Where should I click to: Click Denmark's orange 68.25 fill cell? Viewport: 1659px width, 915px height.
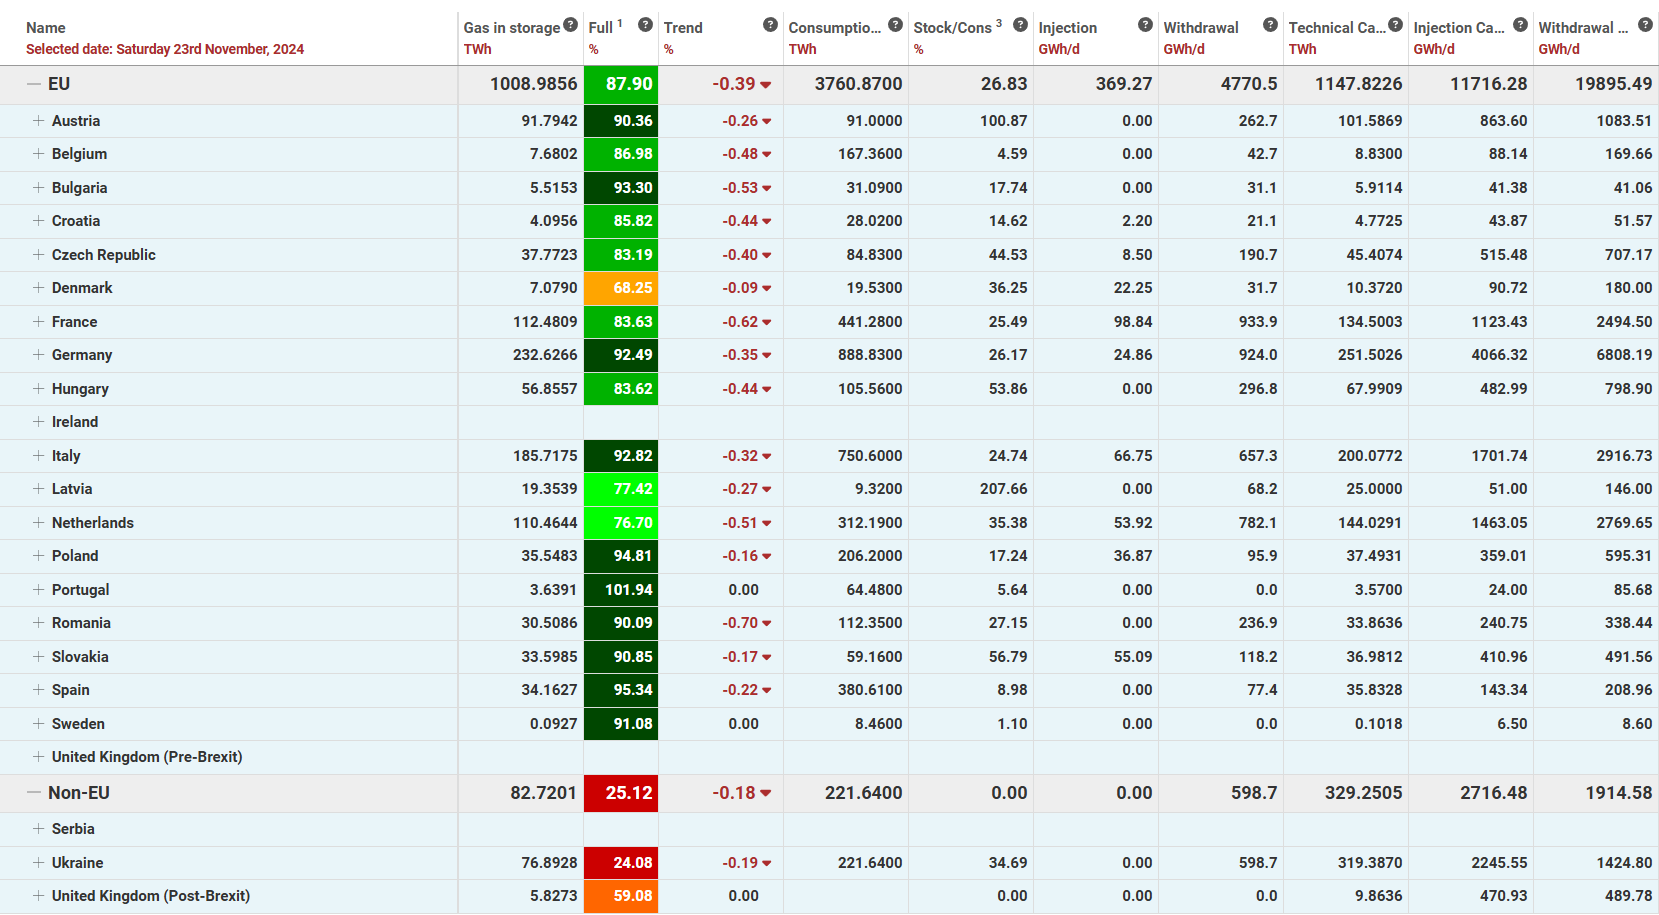[621, 288]
